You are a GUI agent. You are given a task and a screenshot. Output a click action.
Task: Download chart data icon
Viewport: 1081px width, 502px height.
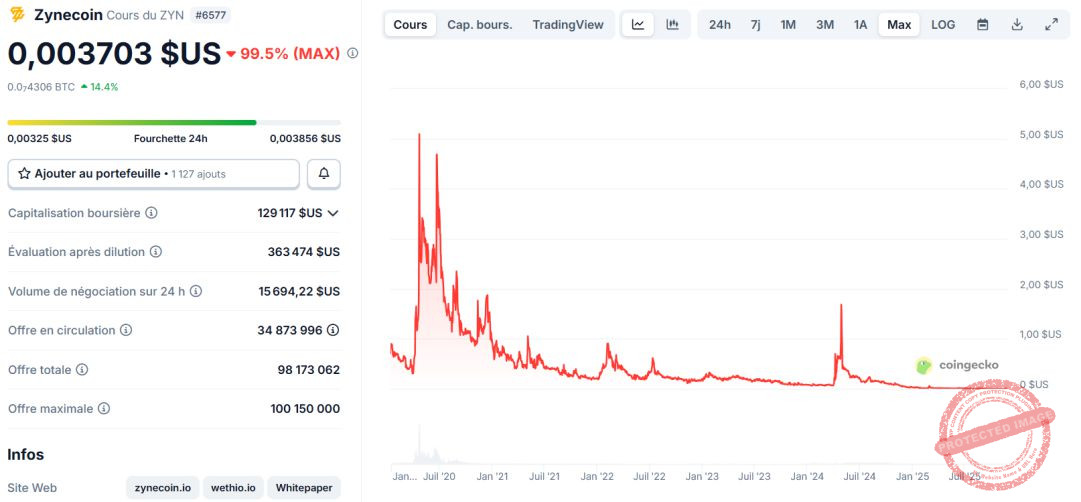click(x=1017, y=25)
